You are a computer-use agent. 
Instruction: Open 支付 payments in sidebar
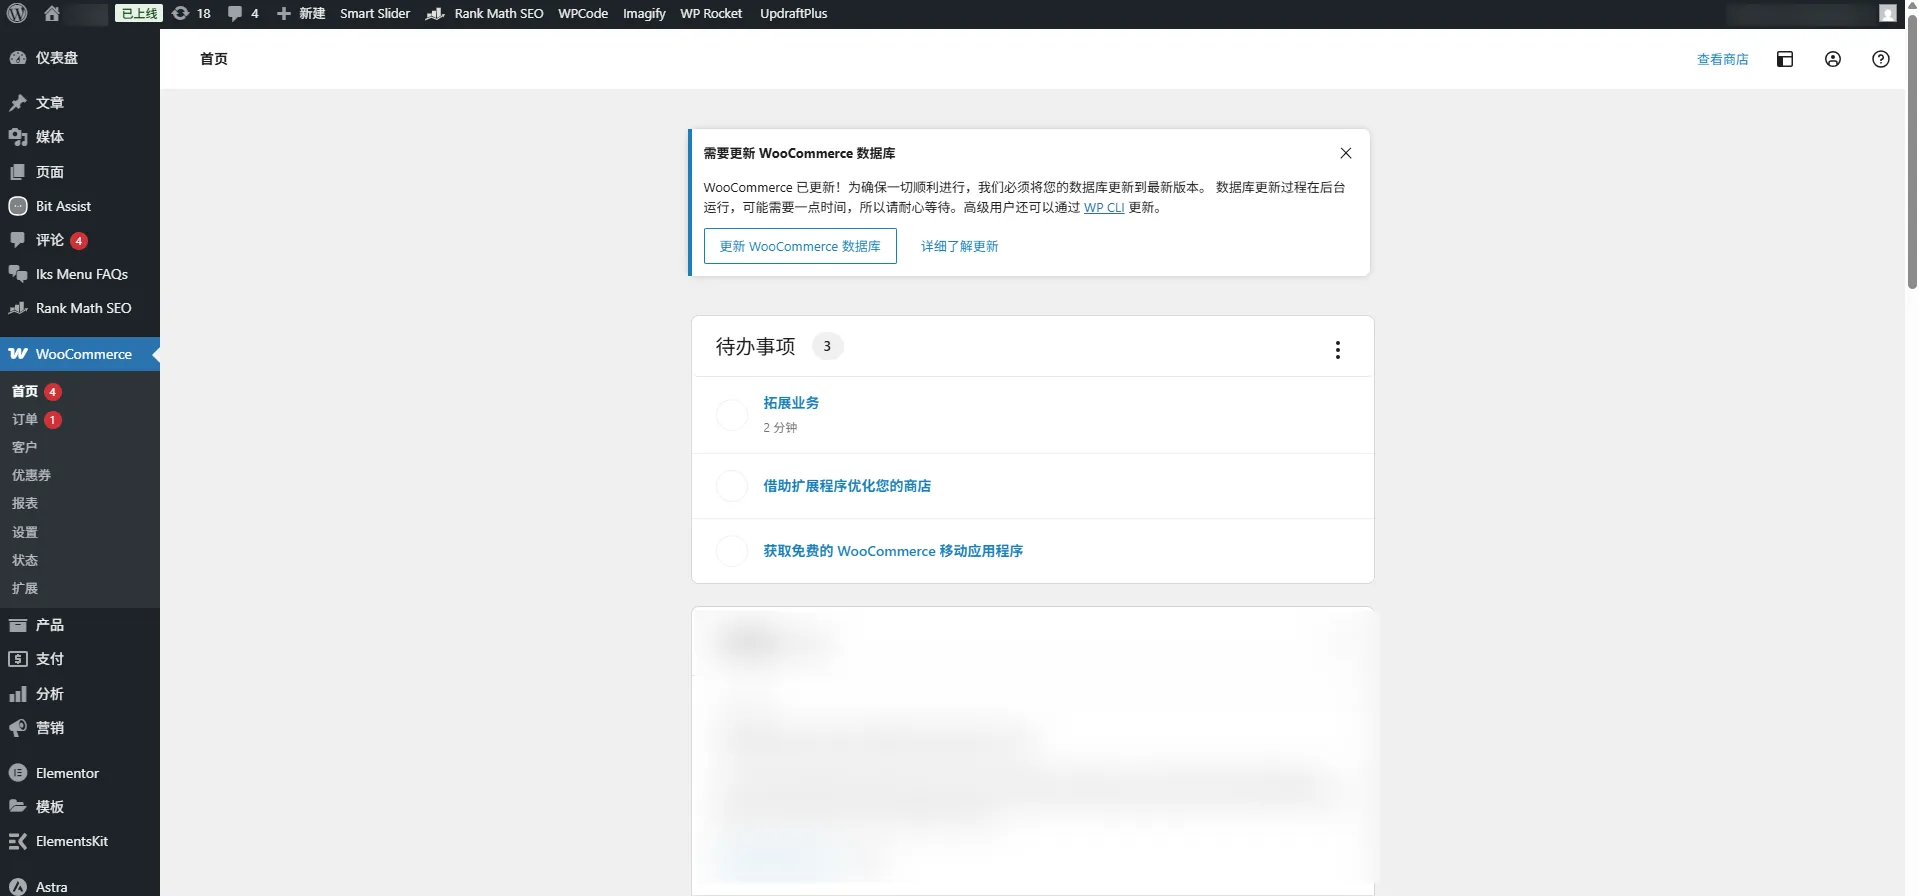click(80, 659)
